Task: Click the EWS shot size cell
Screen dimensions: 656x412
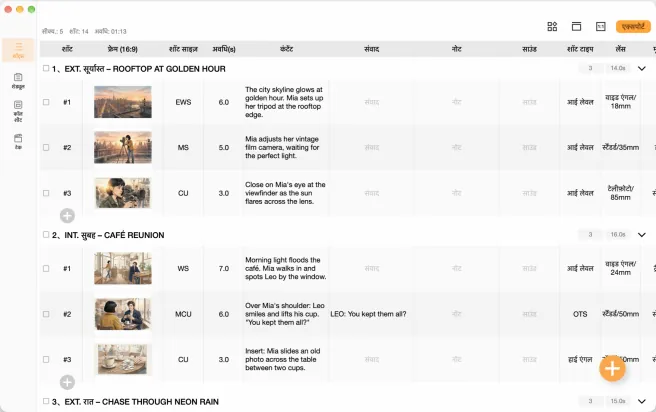Action: 183,102
